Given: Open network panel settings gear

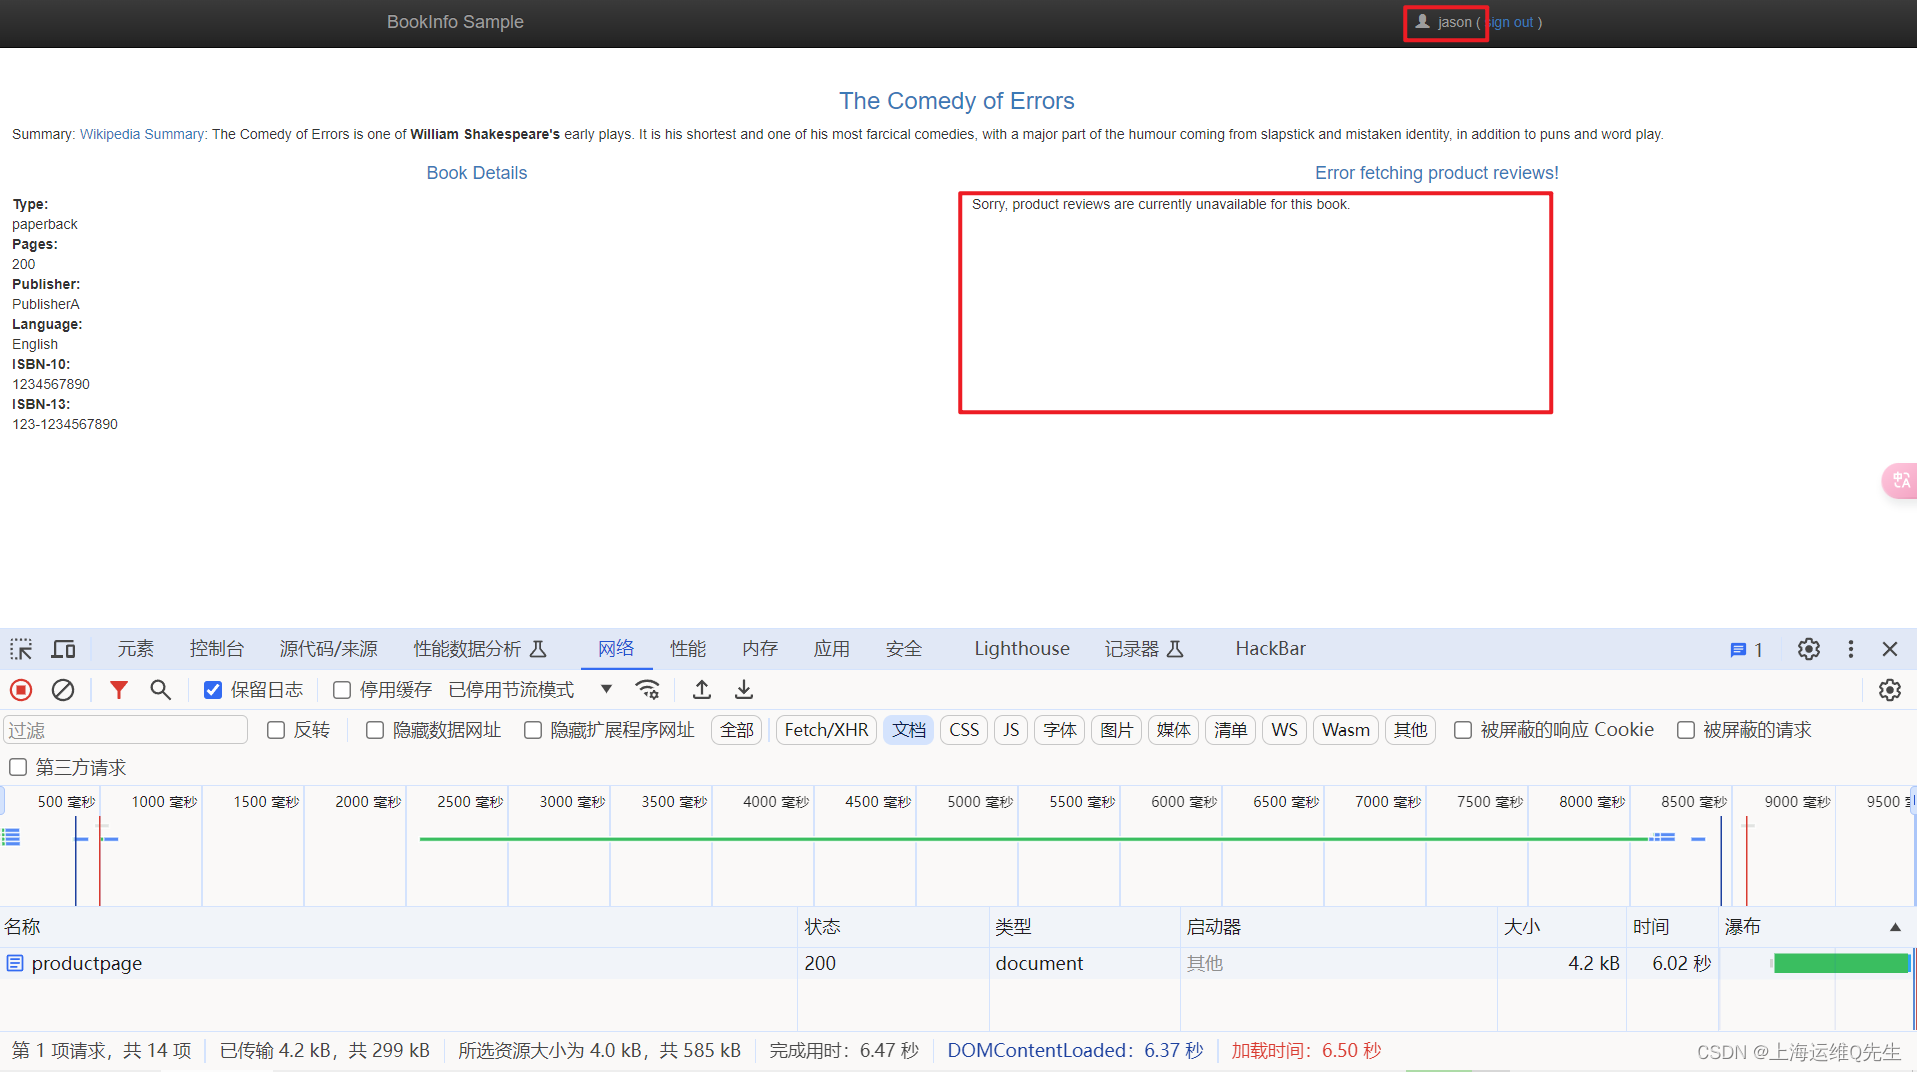Looking at the screenshot, I should tap(1890, 690).
